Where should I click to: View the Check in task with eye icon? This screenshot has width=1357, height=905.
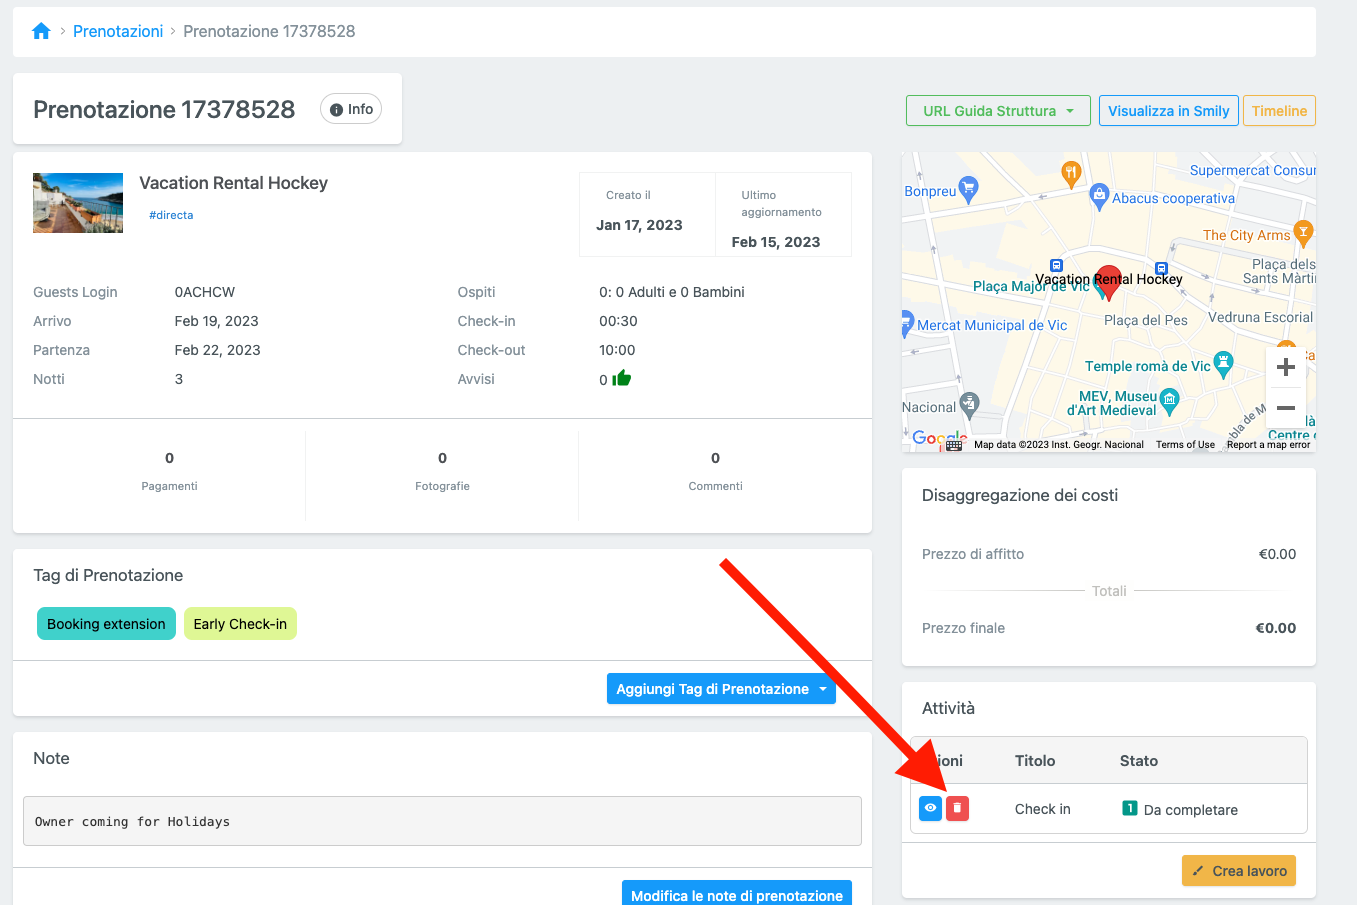(x=930, y=808)
